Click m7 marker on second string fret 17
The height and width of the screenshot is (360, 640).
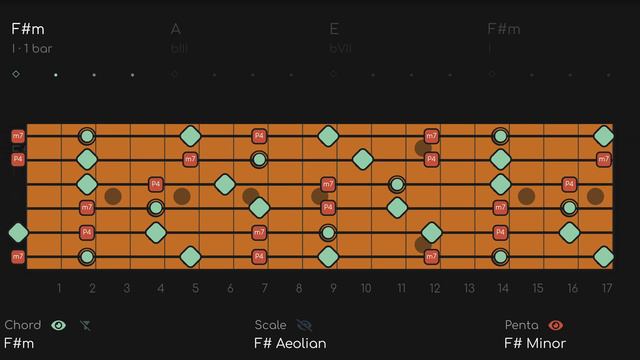[x=604, y=159]
